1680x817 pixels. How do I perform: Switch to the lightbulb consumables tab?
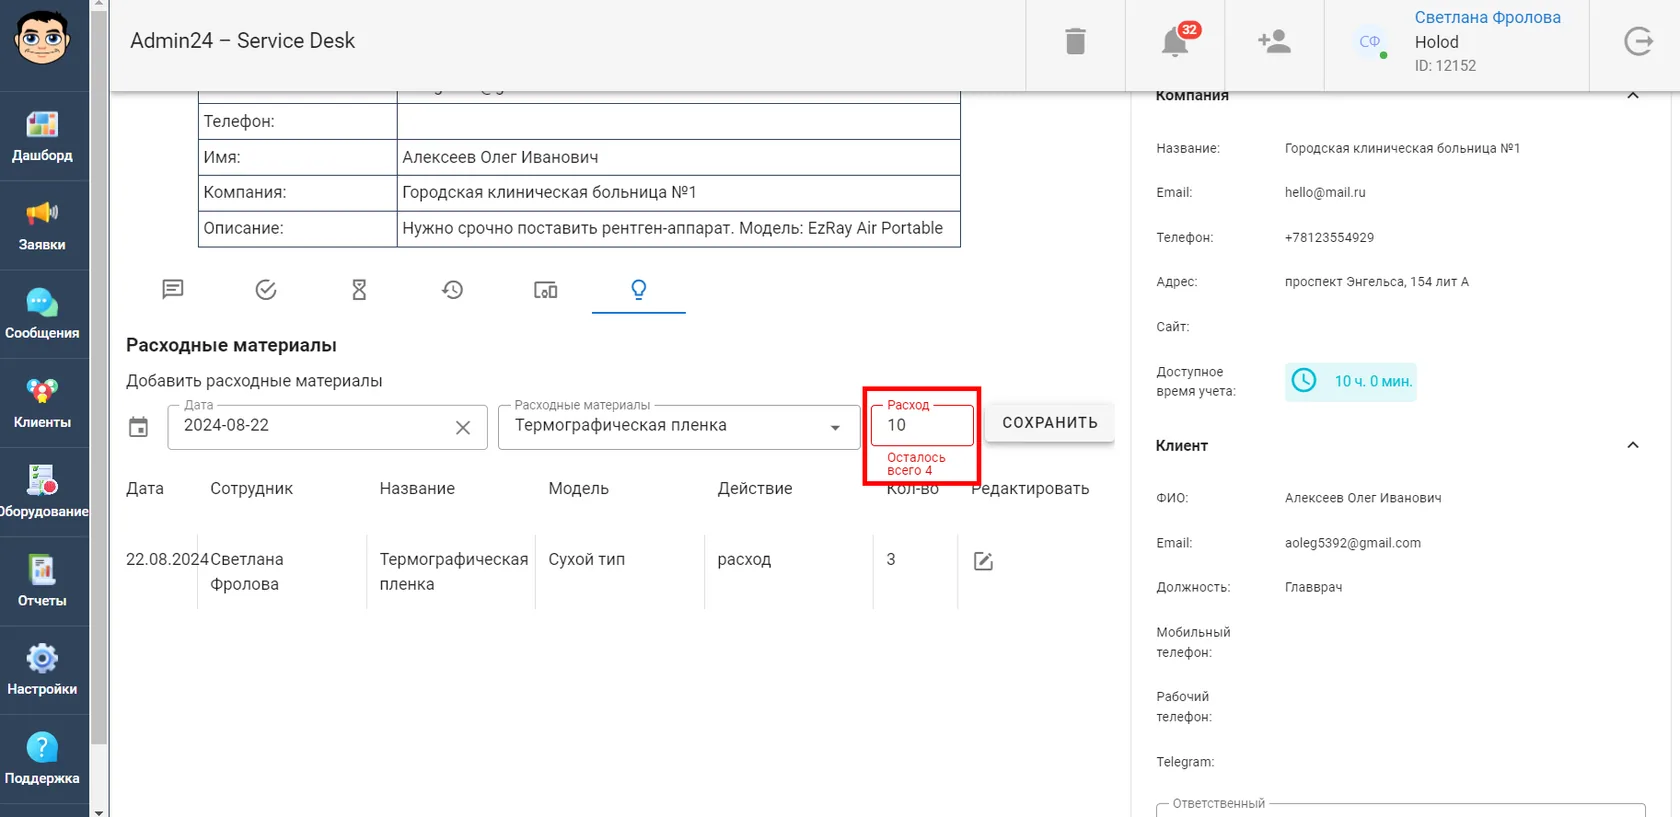639,290
